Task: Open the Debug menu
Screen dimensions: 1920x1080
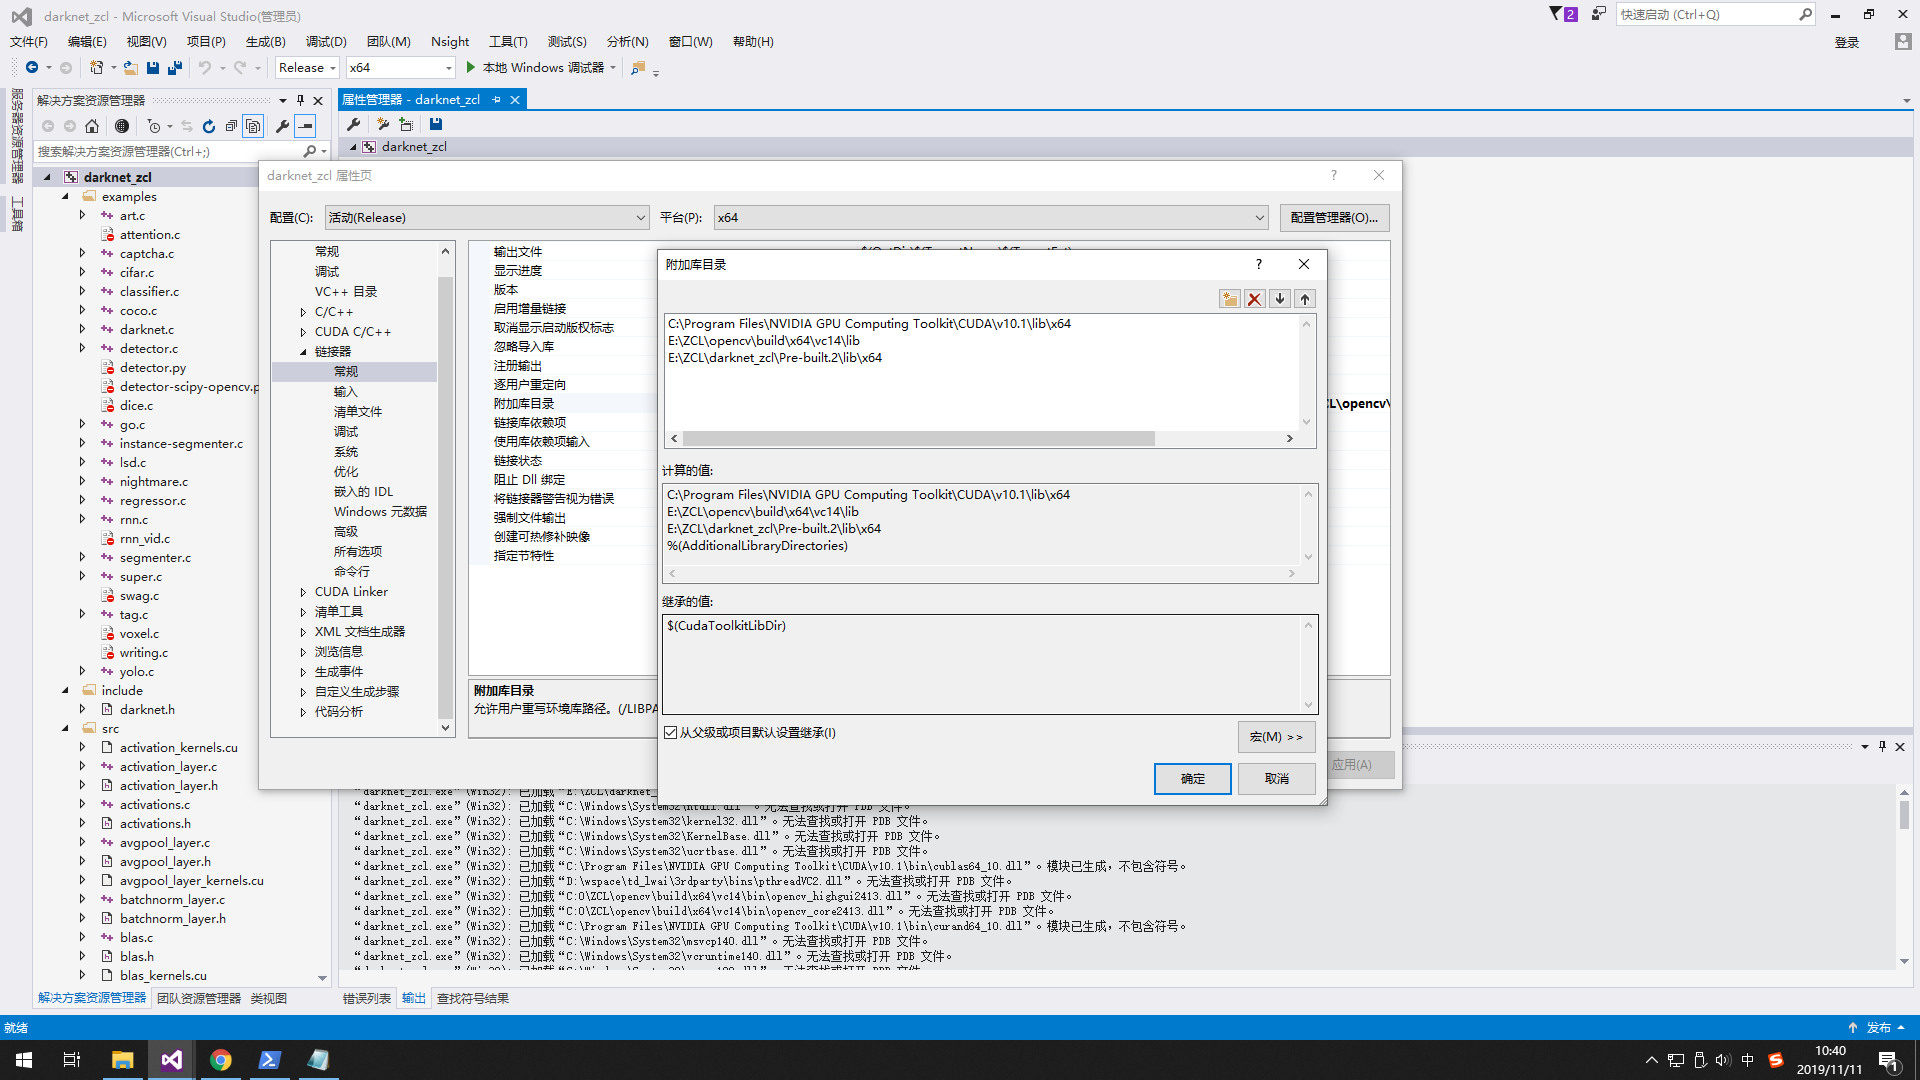Action: [326, 42]
